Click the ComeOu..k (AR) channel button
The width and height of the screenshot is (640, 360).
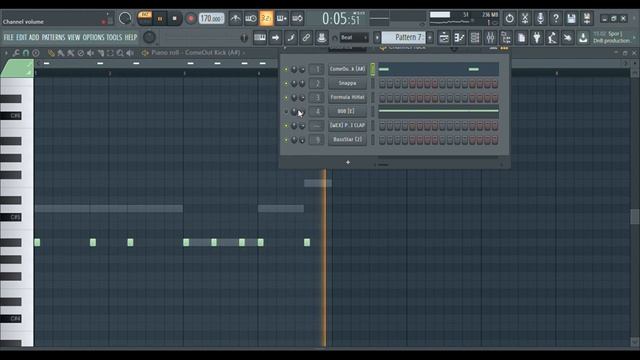click(x=347, y=69)
